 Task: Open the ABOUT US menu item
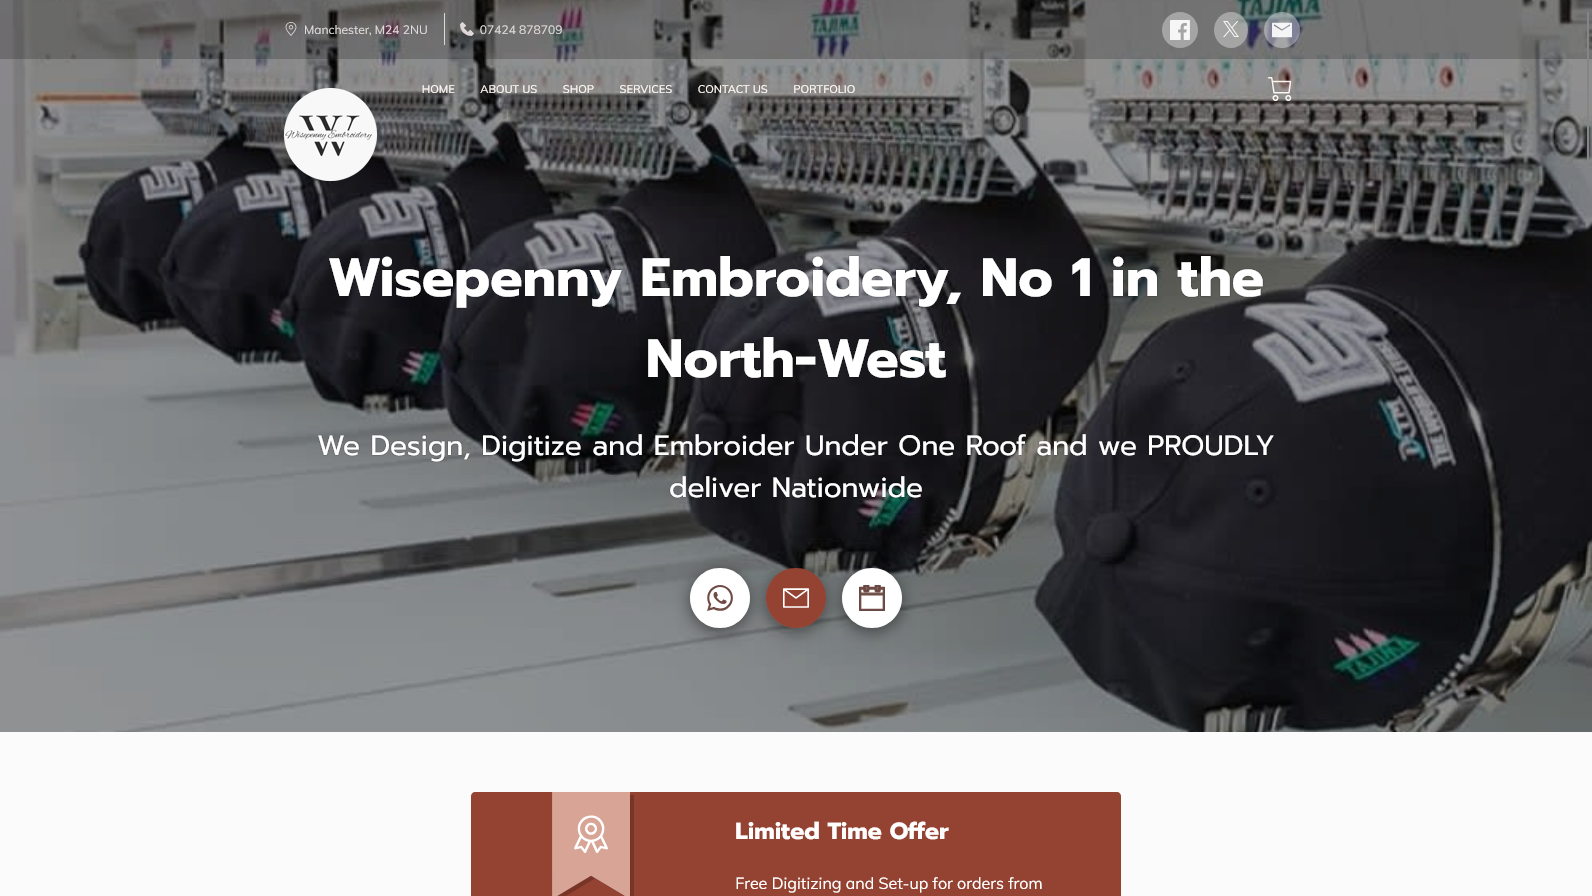pos(508,89)
